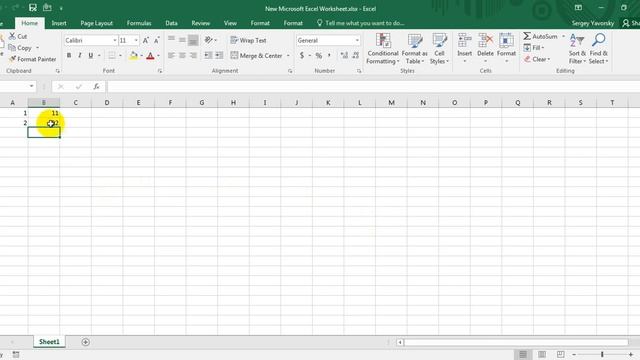Open Font group dialog launcher

coord(160,71)
